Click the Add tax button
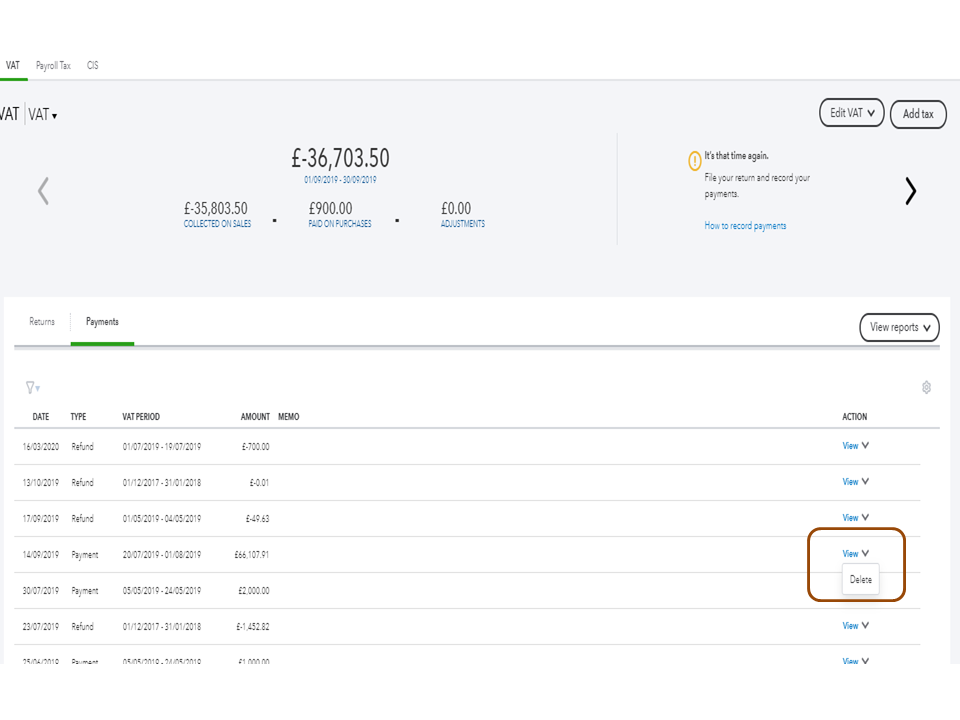 tap(918, 114)
